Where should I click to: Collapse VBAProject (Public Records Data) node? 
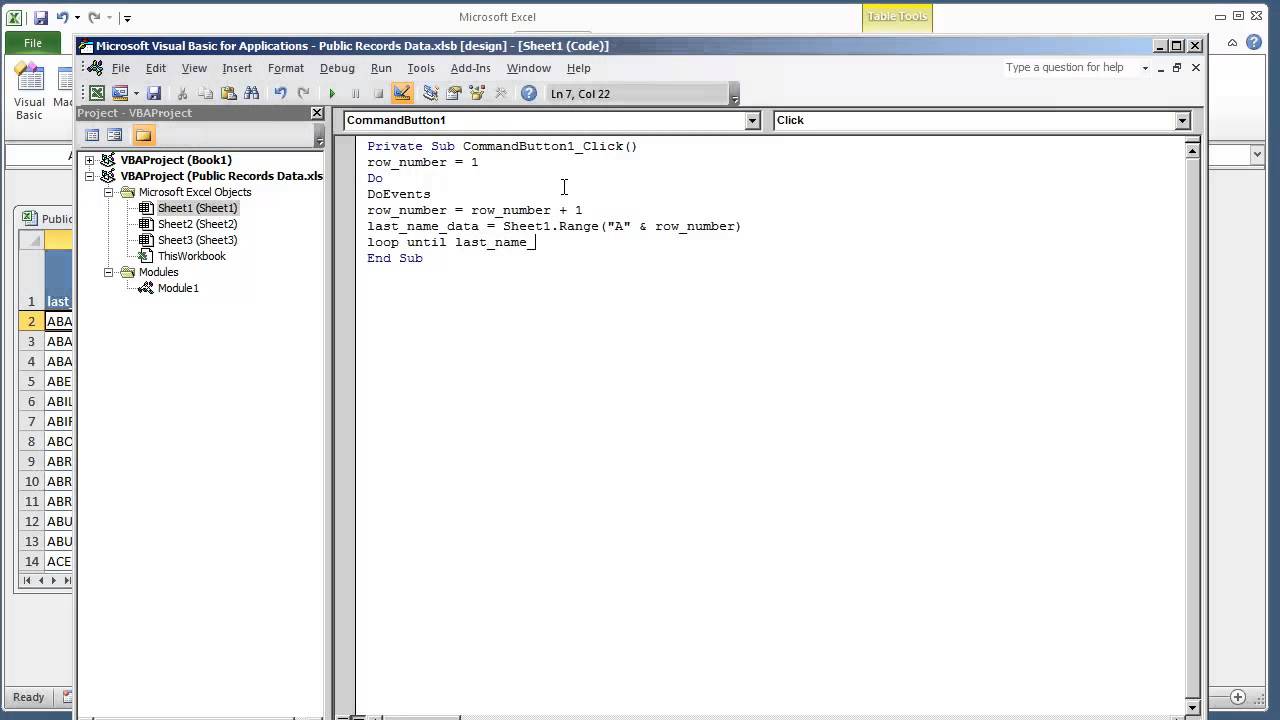(x=90, y=176)
